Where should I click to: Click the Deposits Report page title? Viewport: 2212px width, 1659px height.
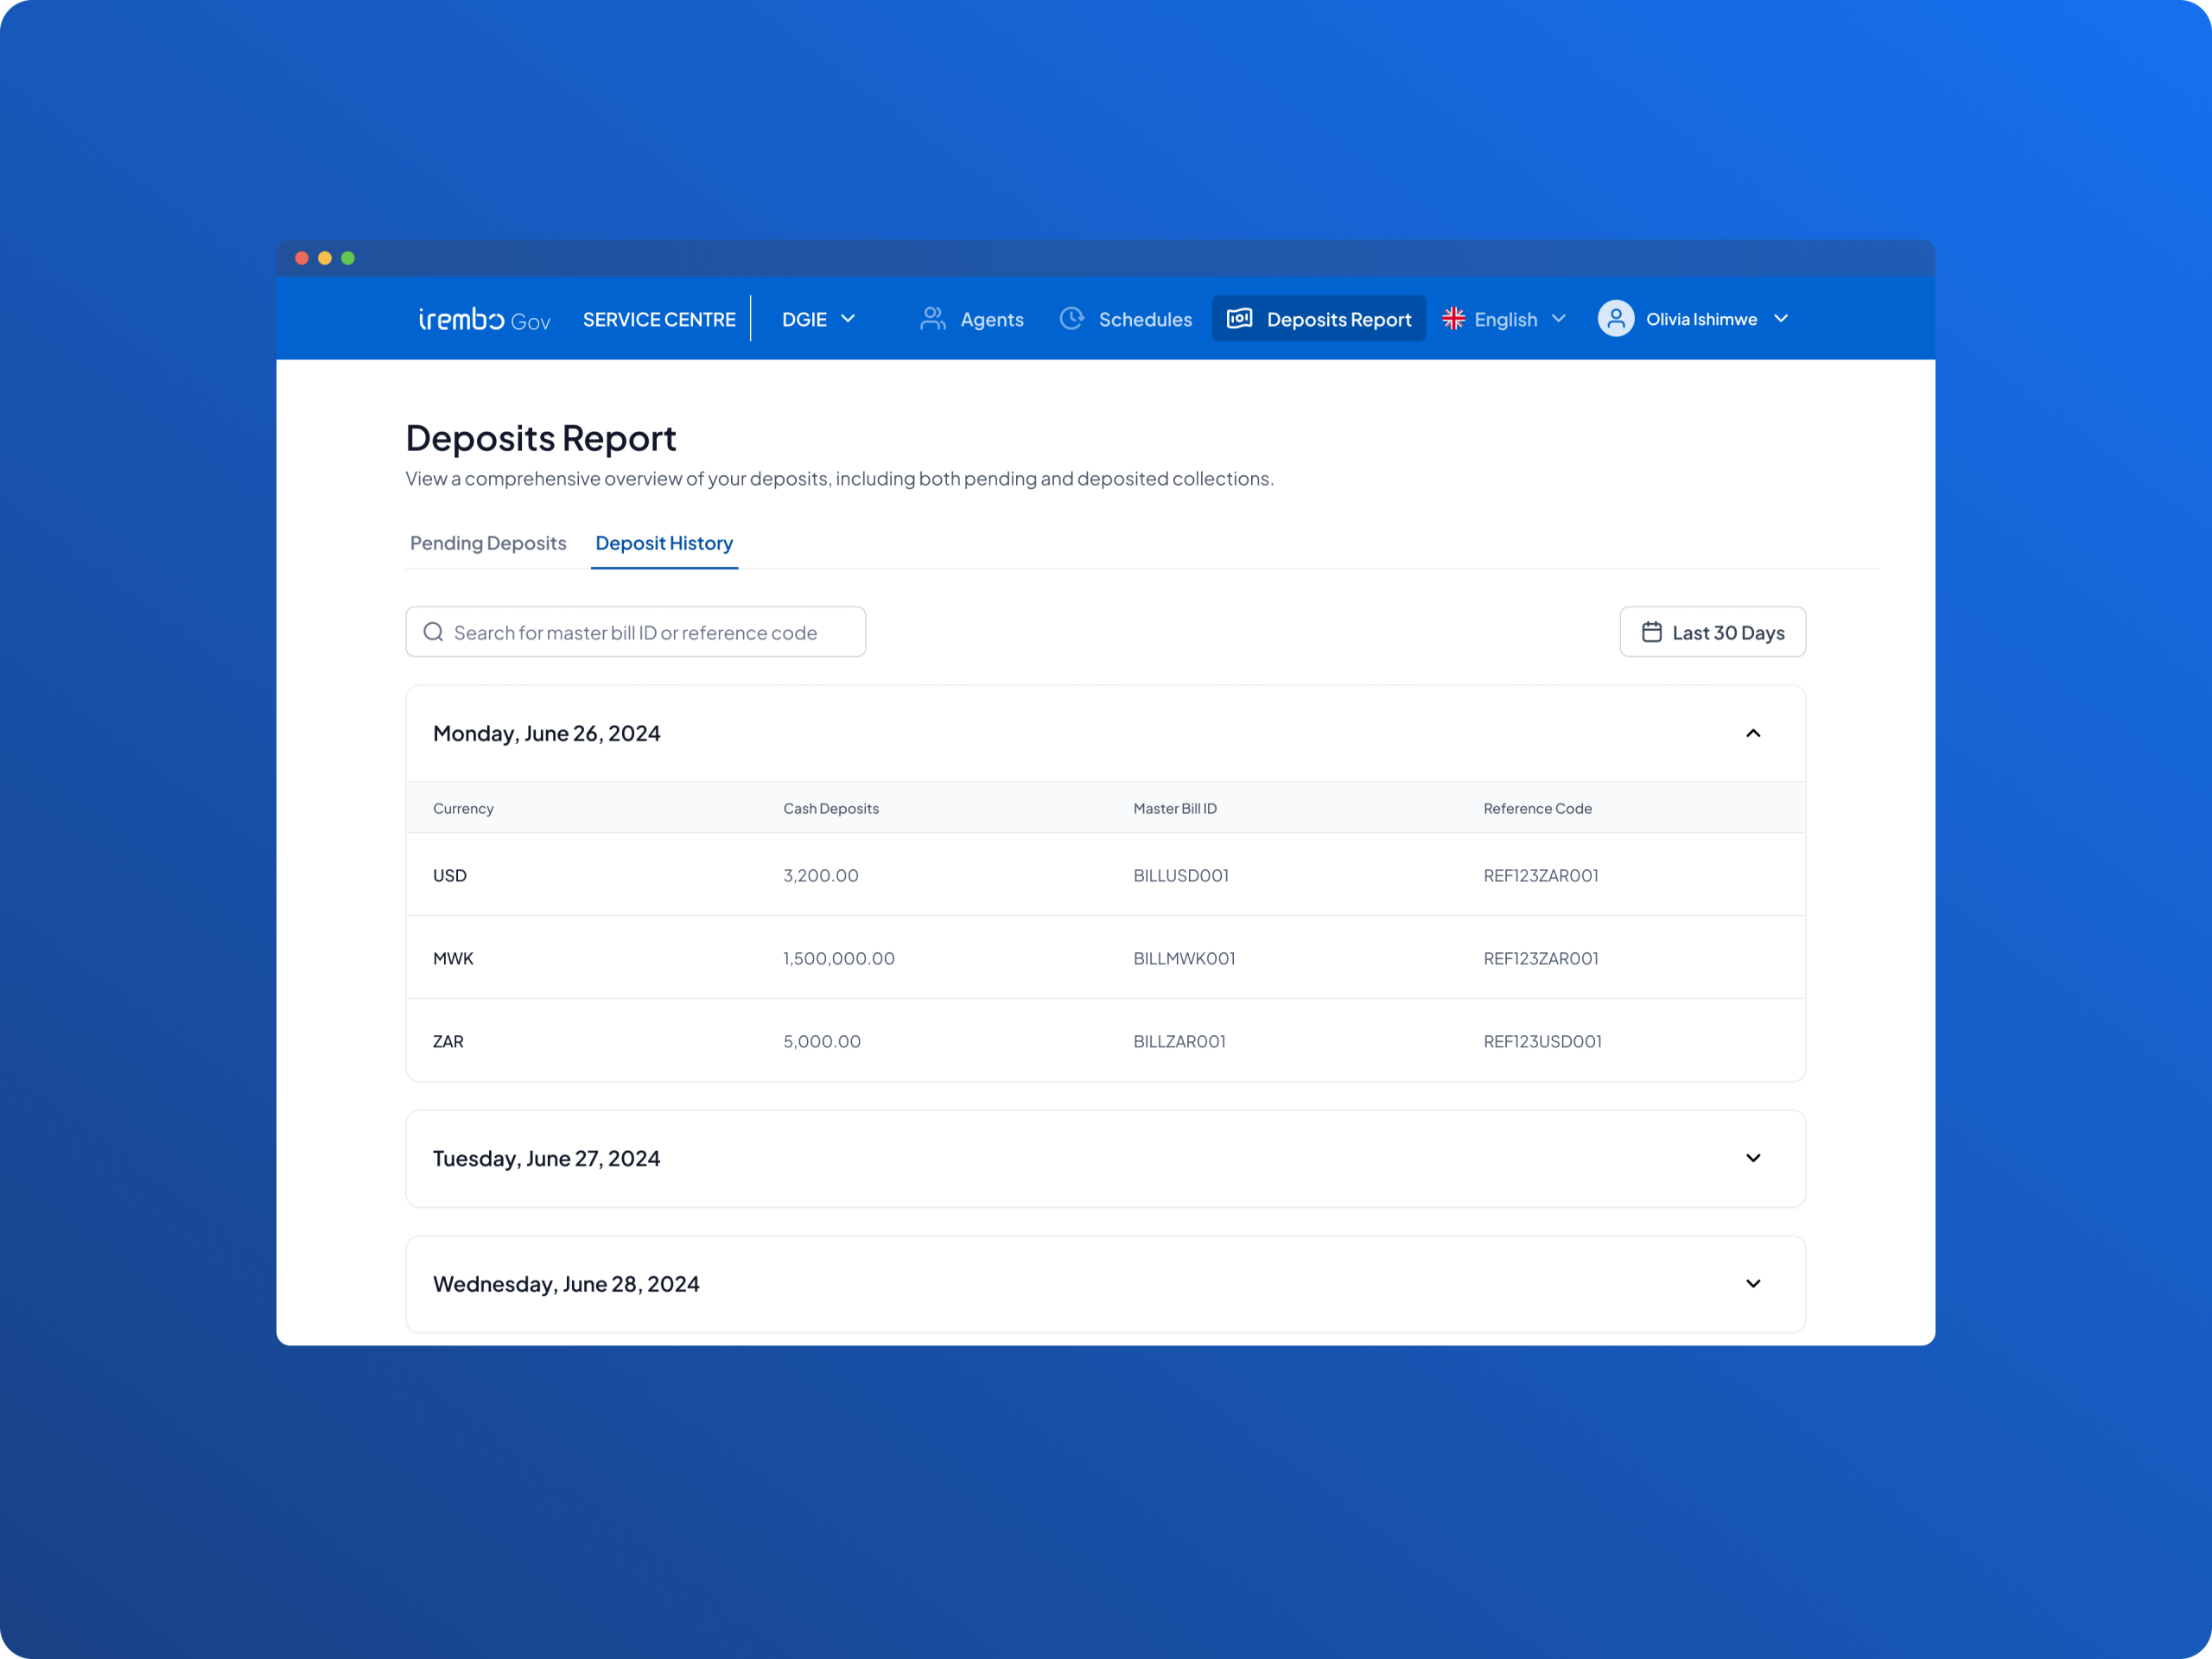coord(541,438)
